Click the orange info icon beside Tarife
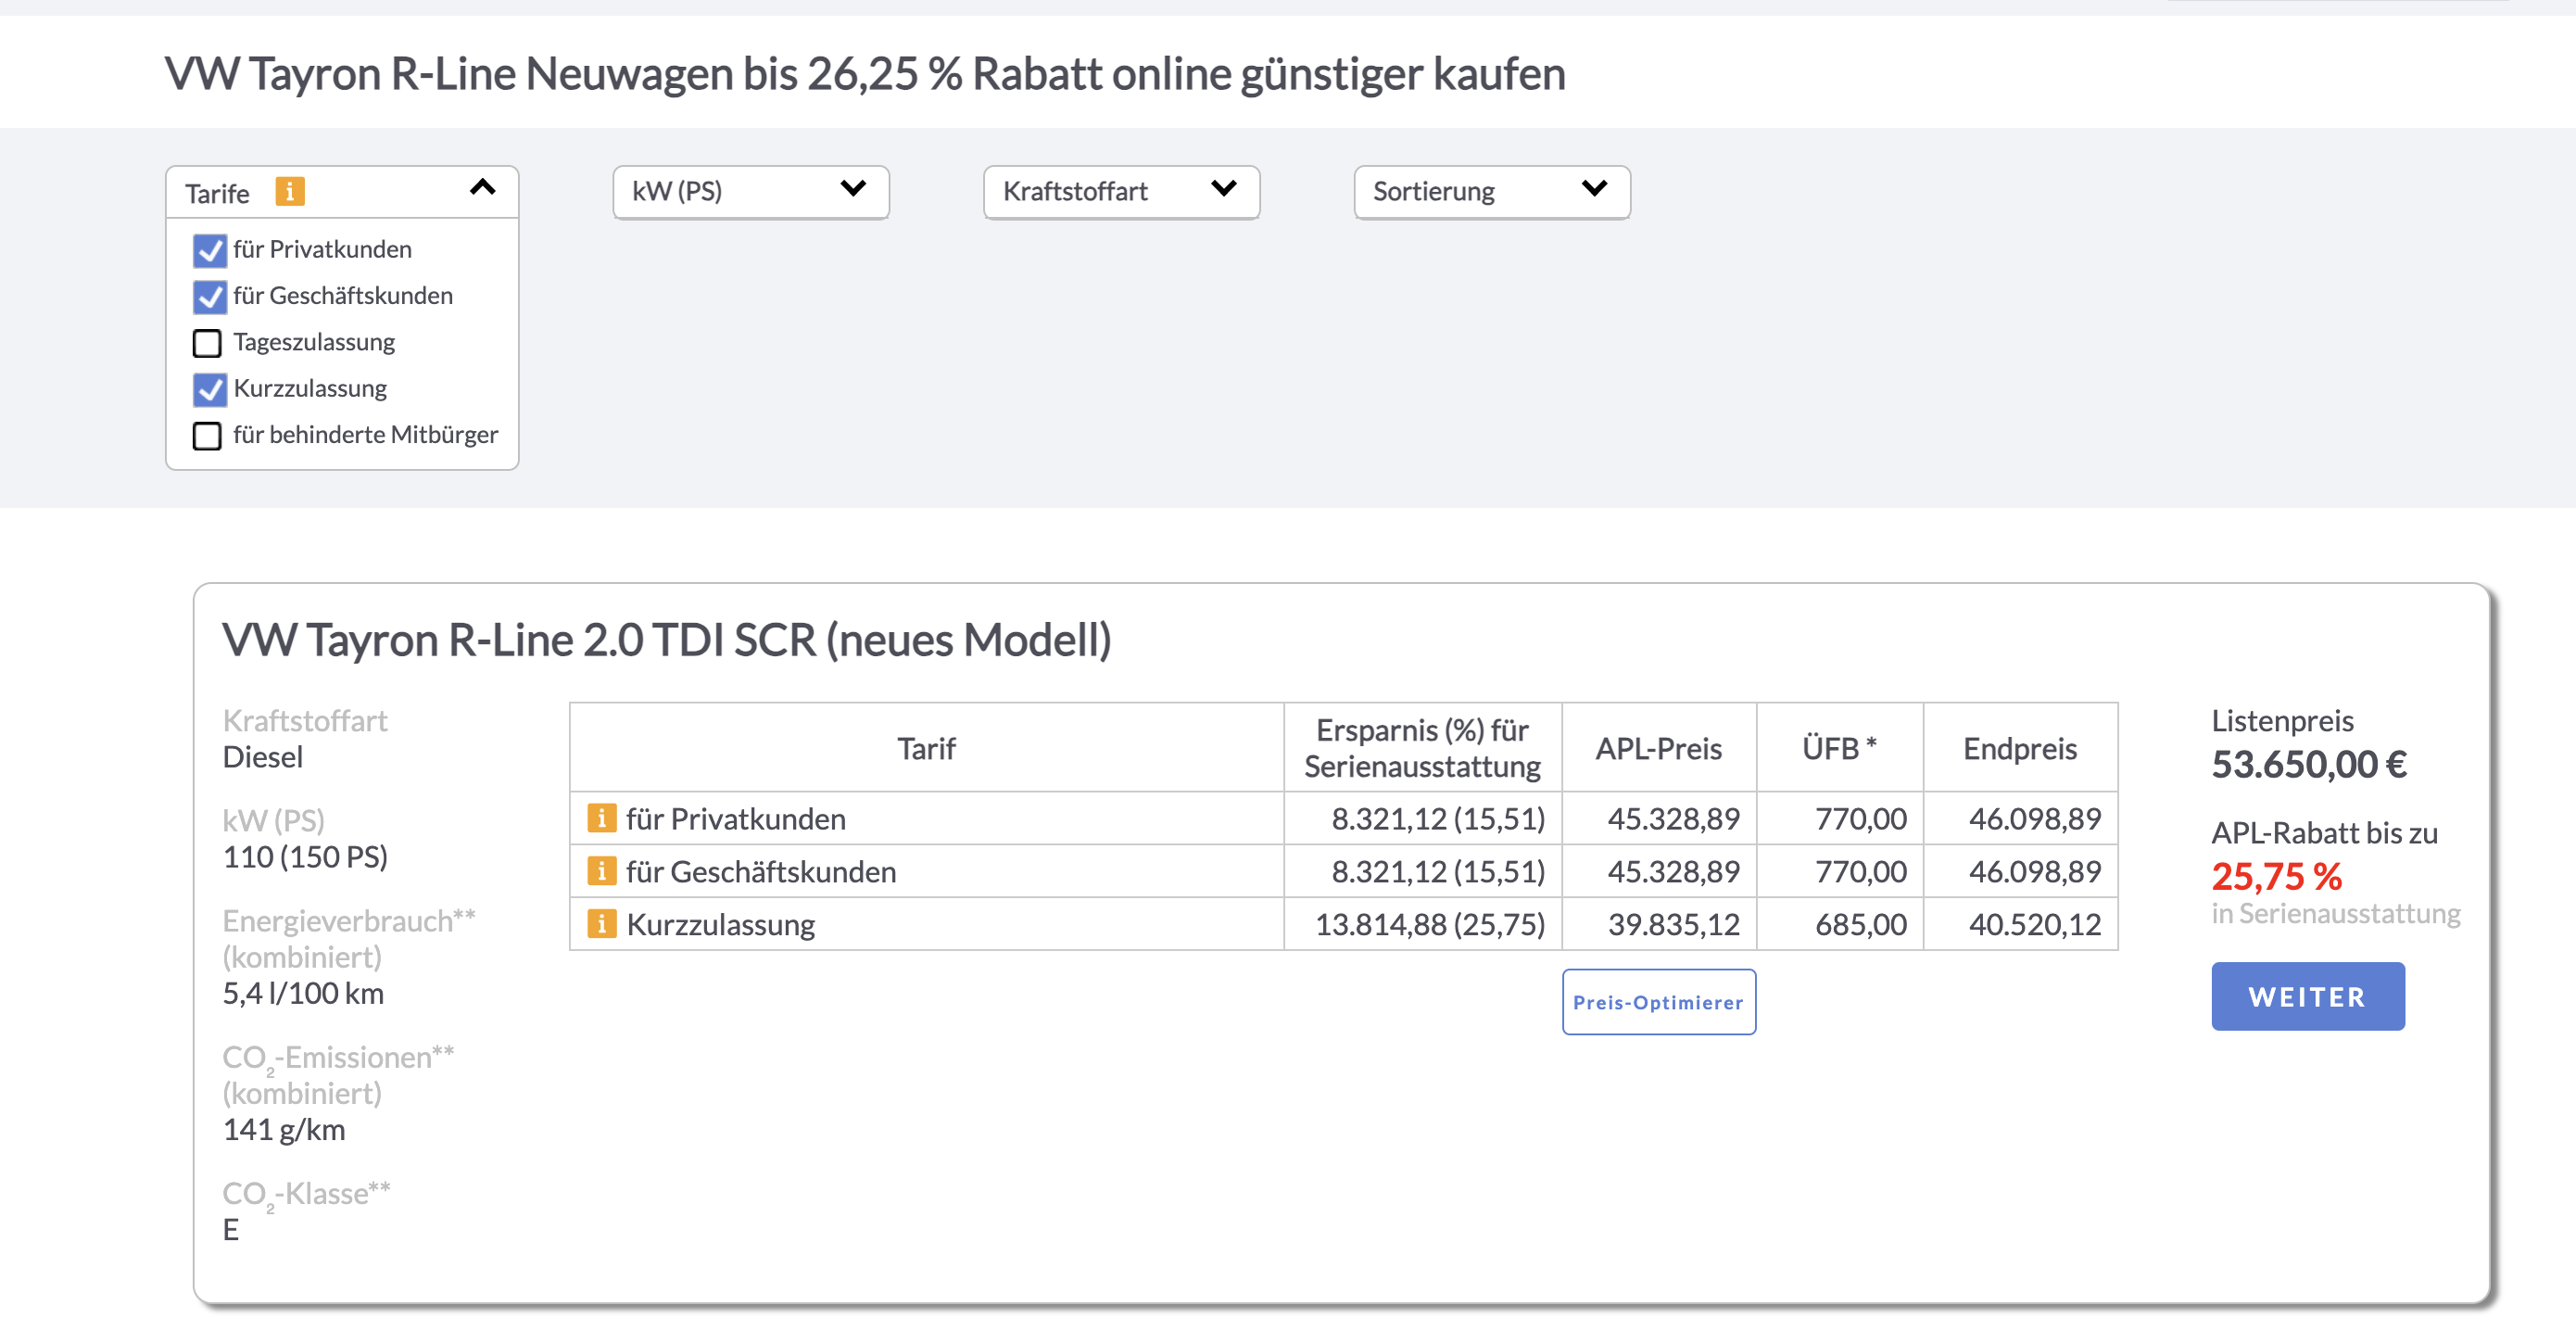Screen dimensions: 2576x1344 [290, 191]
